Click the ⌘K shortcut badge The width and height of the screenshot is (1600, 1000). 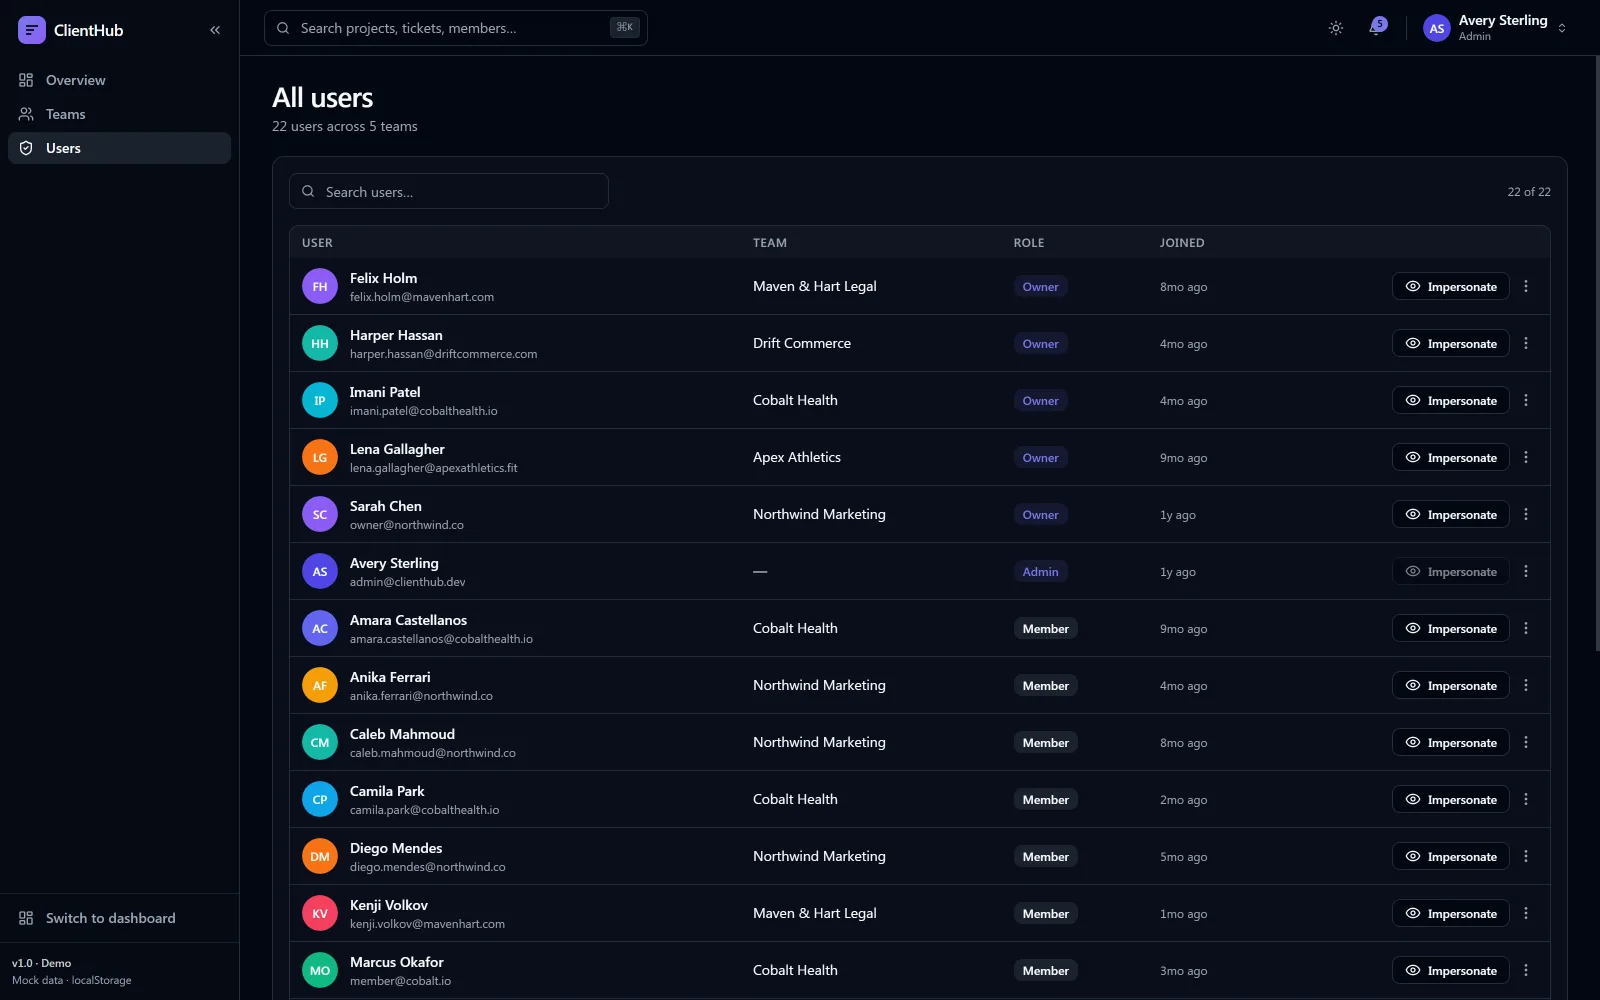click(624, 28)
